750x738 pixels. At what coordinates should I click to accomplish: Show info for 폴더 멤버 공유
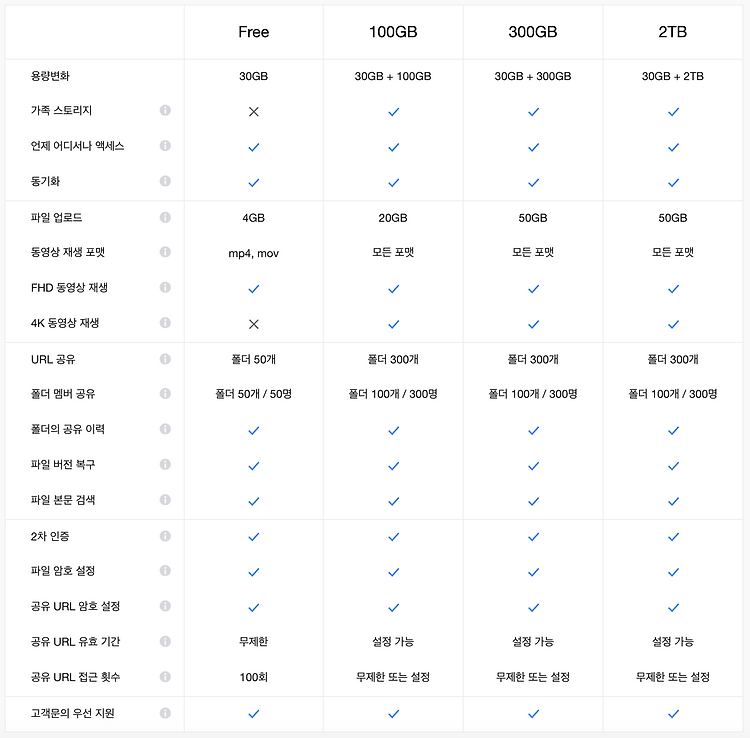(x=165, y=393)
